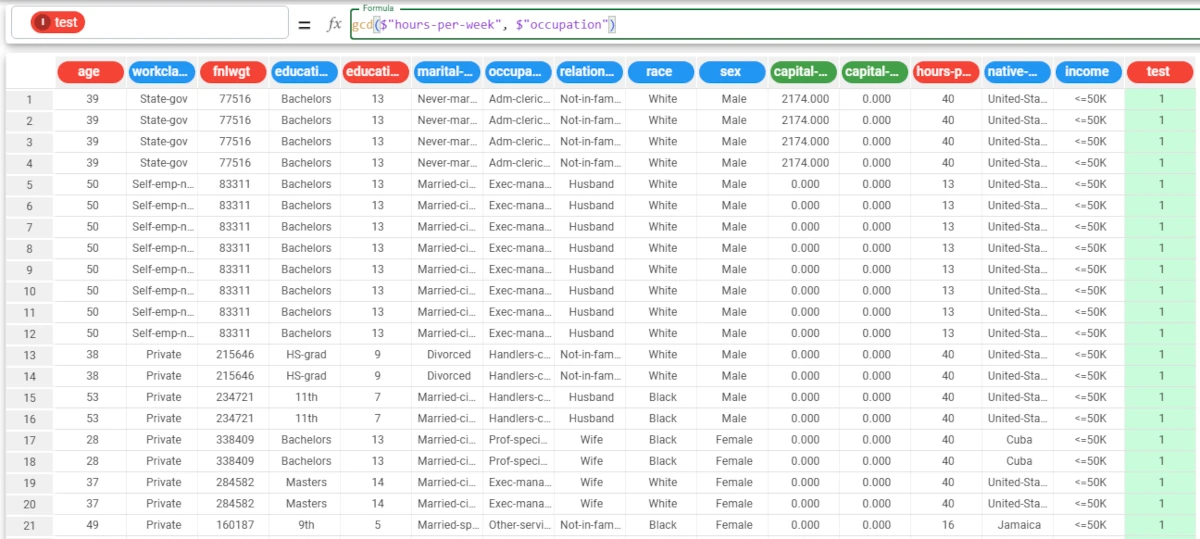Click row number 1 header
Image resolution: width=1200 pixels, height=539 pixels.
pyautogui.click(x=30, y=99)
